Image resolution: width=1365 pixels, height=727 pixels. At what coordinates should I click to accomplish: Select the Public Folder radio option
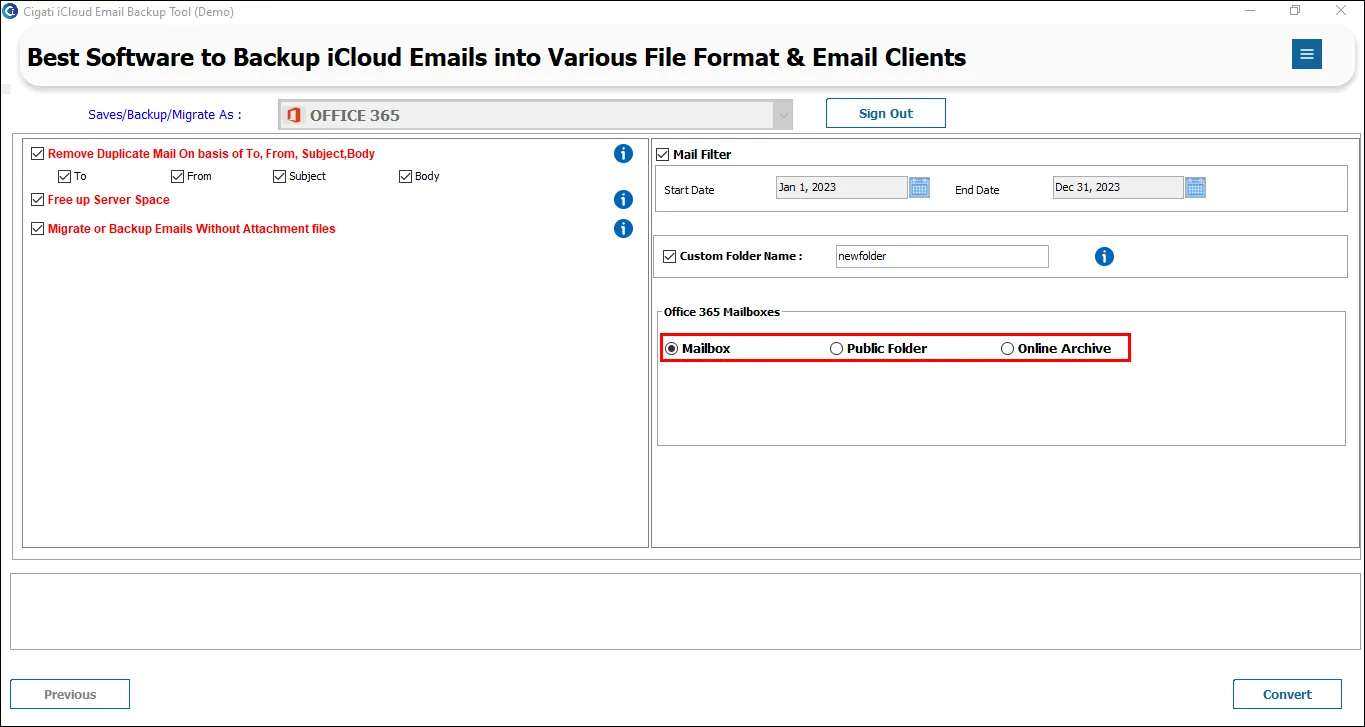click(836, 348)
